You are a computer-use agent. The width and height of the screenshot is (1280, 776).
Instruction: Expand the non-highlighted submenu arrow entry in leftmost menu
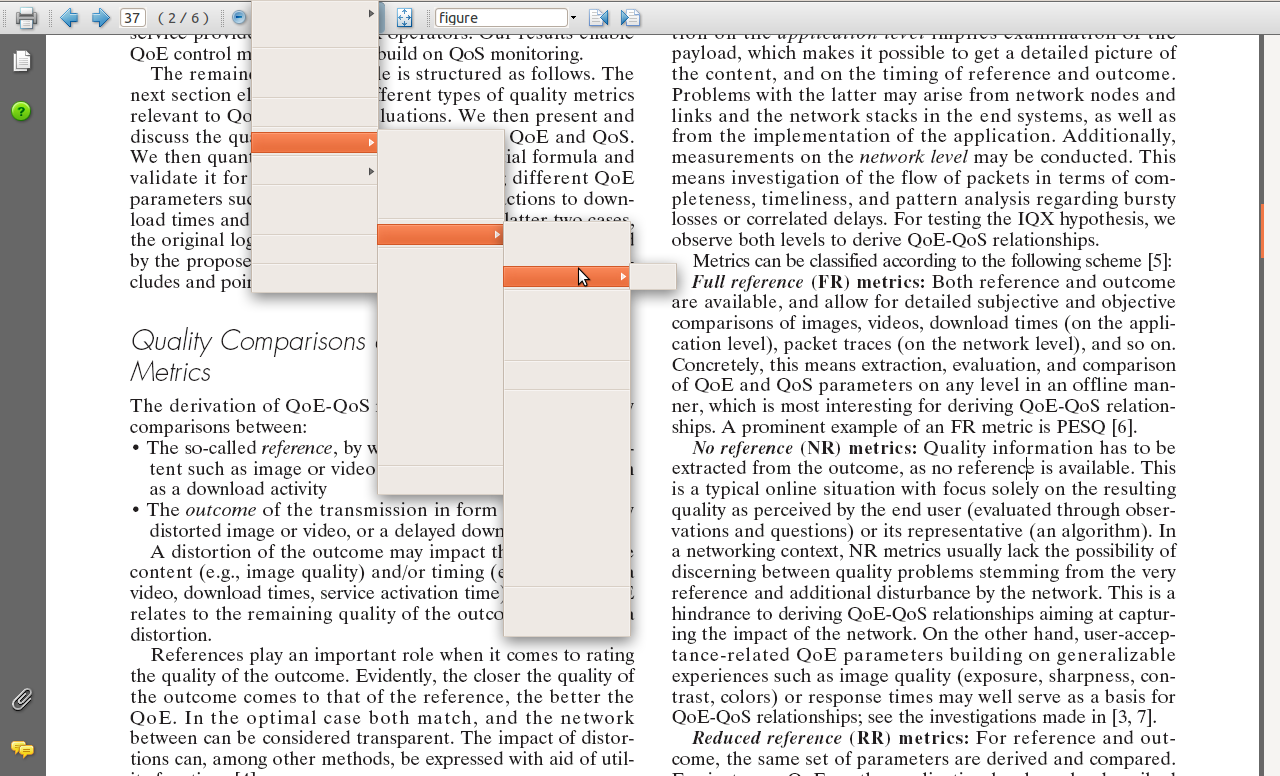pyautogui.click(x=314, y=172)
